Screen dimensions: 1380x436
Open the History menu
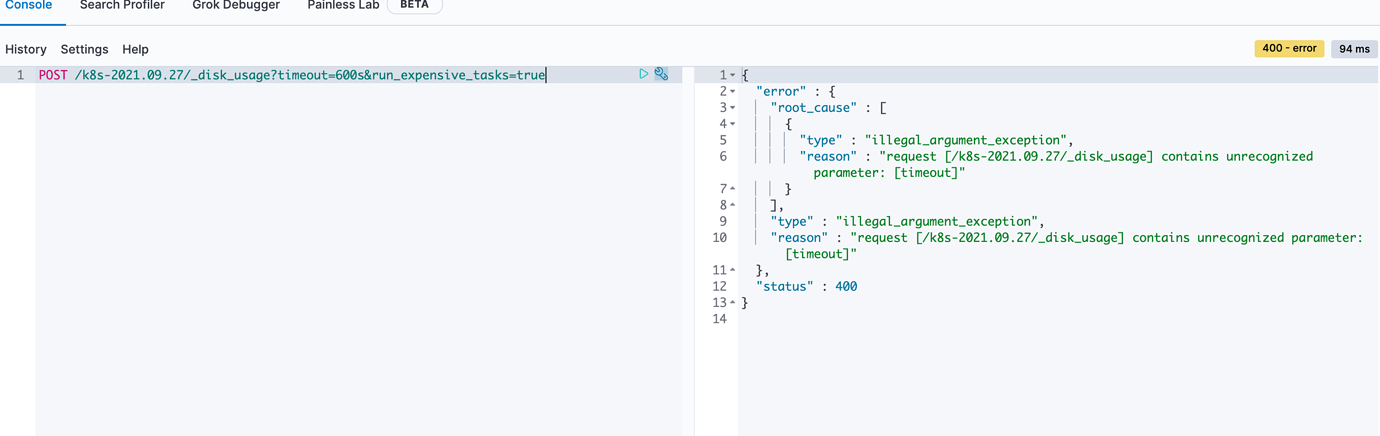pos(26,49)
